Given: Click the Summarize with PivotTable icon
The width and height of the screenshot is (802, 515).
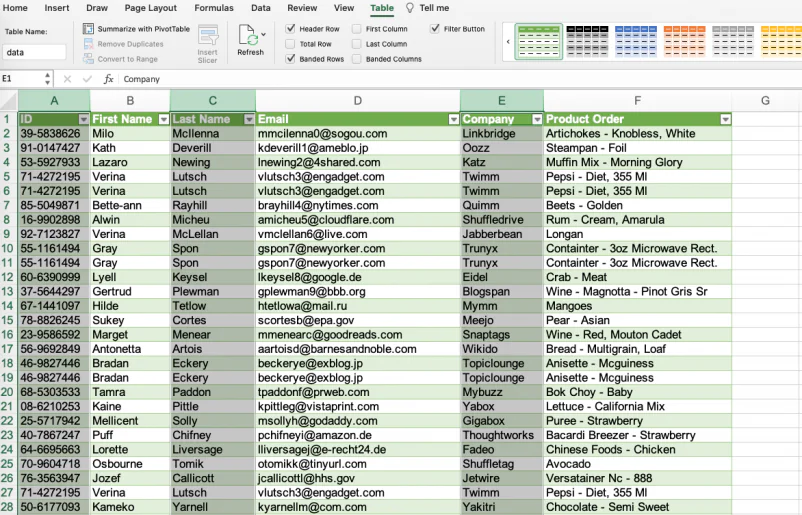Looking at the screenshot, I should [88, 29].
